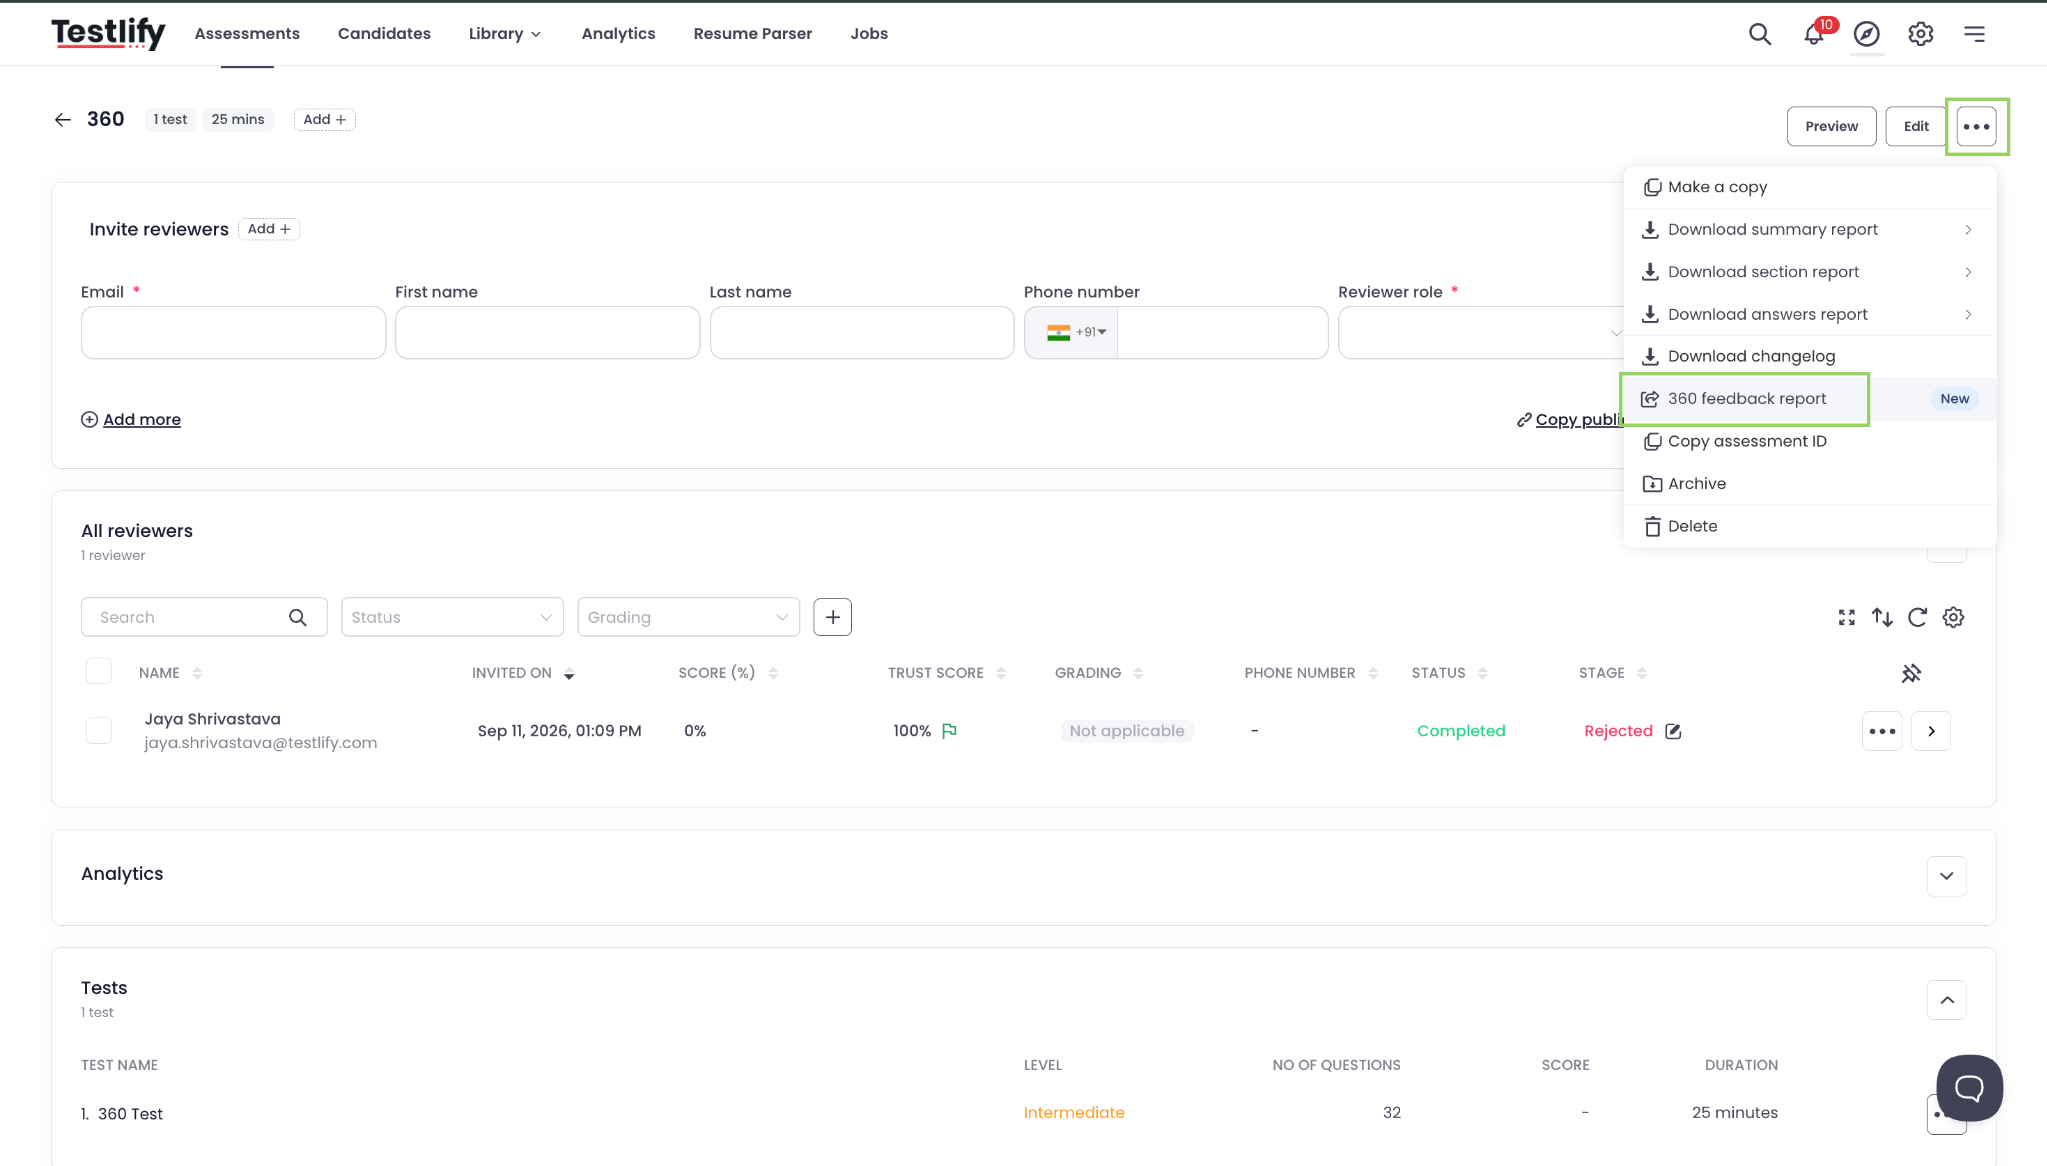Open settings gear in top navigation

(1921, 34)
